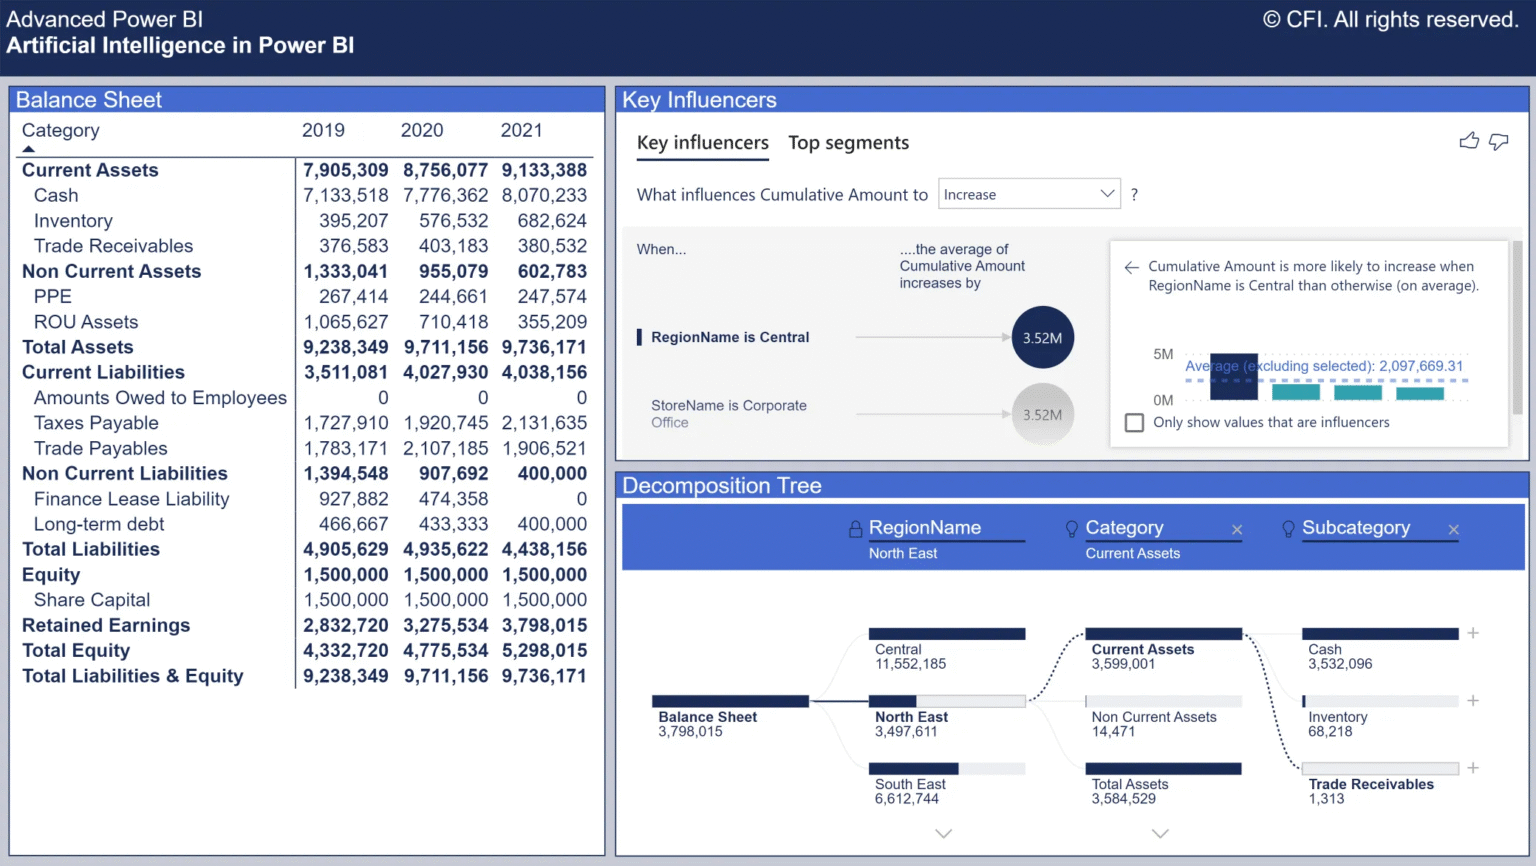Click the thumbs down feedback icon
This screenshot has width=1536, height=866.
1498,142
